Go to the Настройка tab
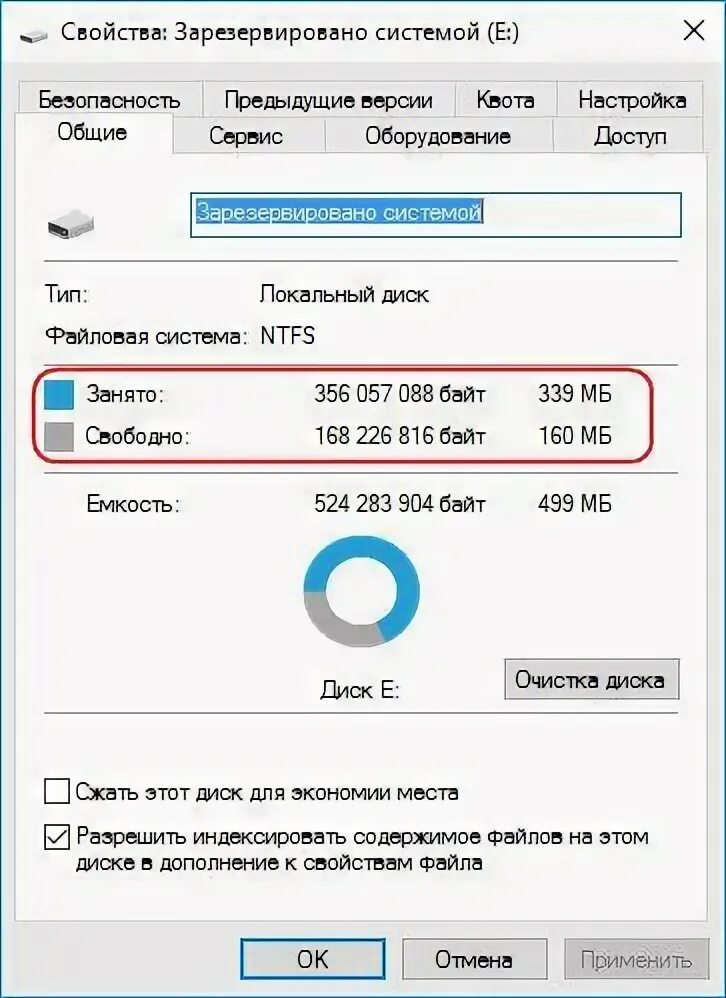The image size is (726, 998). coord(631,100)
